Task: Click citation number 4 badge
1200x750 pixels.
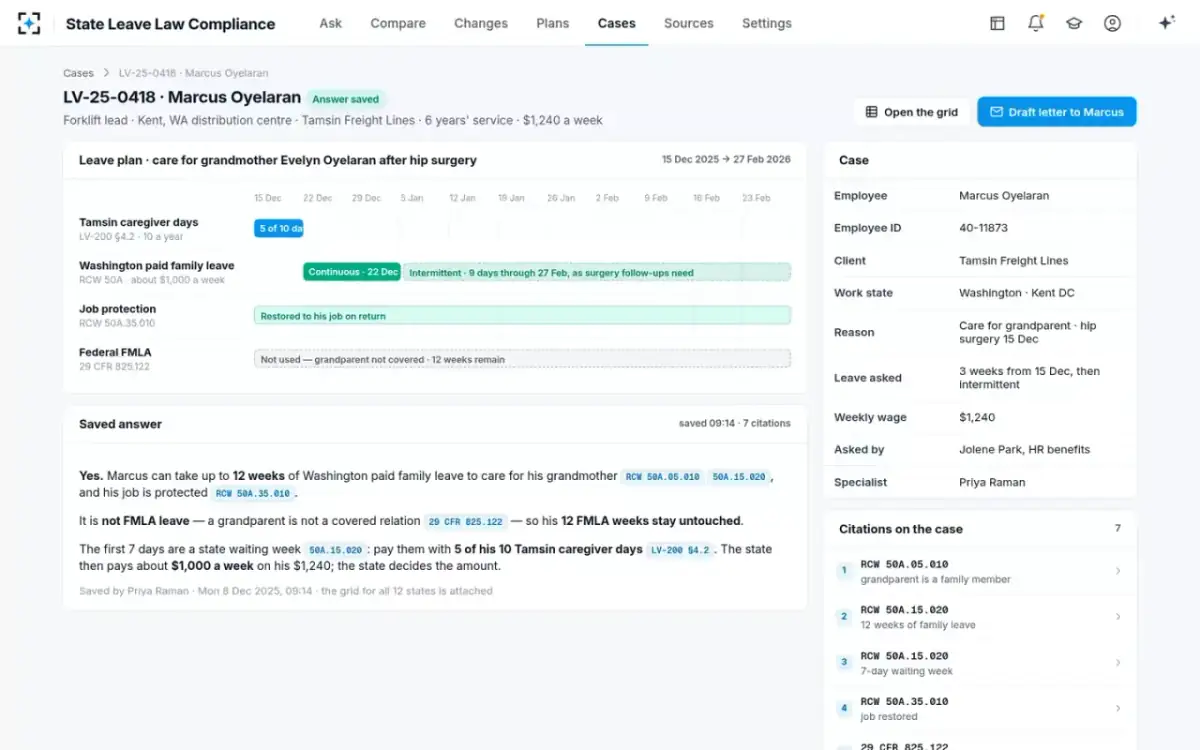Action: (844, 709)
